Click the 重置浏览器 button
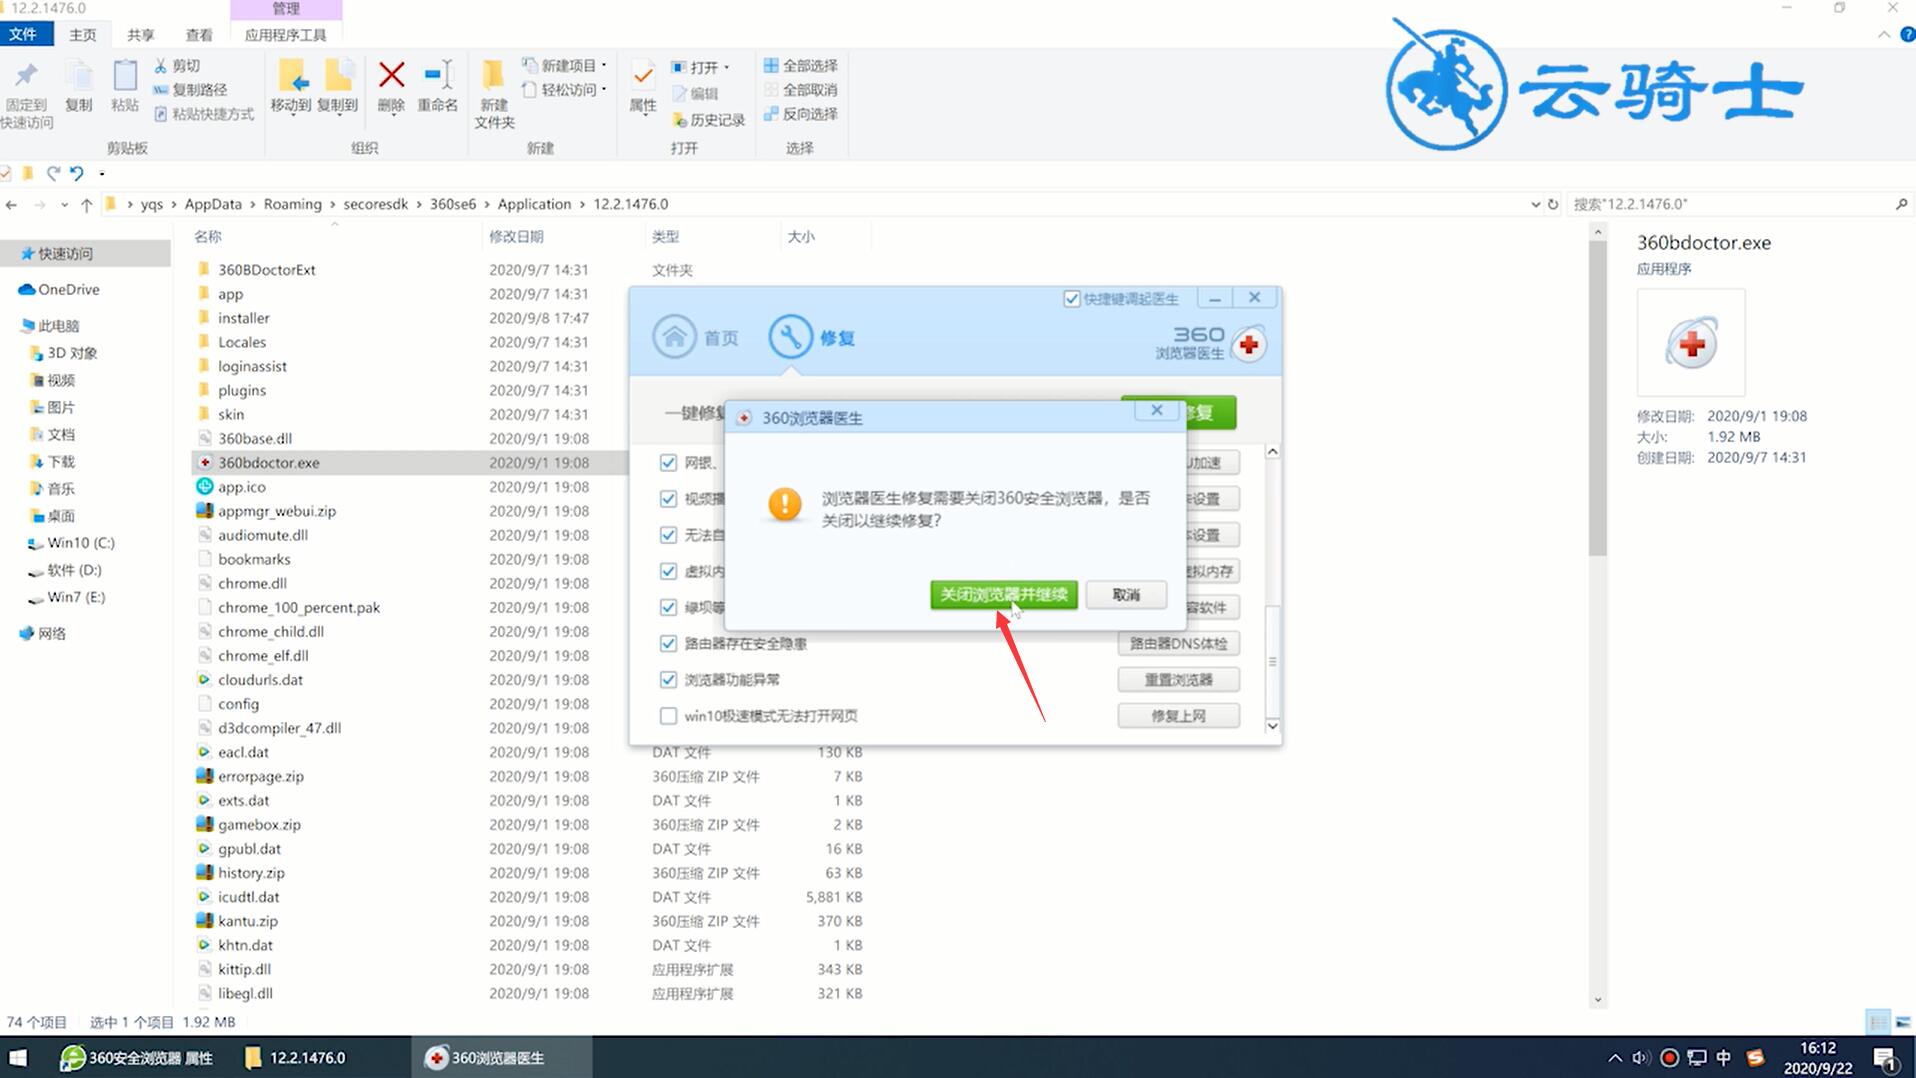Screen dimensions: 1916x1078 (1178, 680)
